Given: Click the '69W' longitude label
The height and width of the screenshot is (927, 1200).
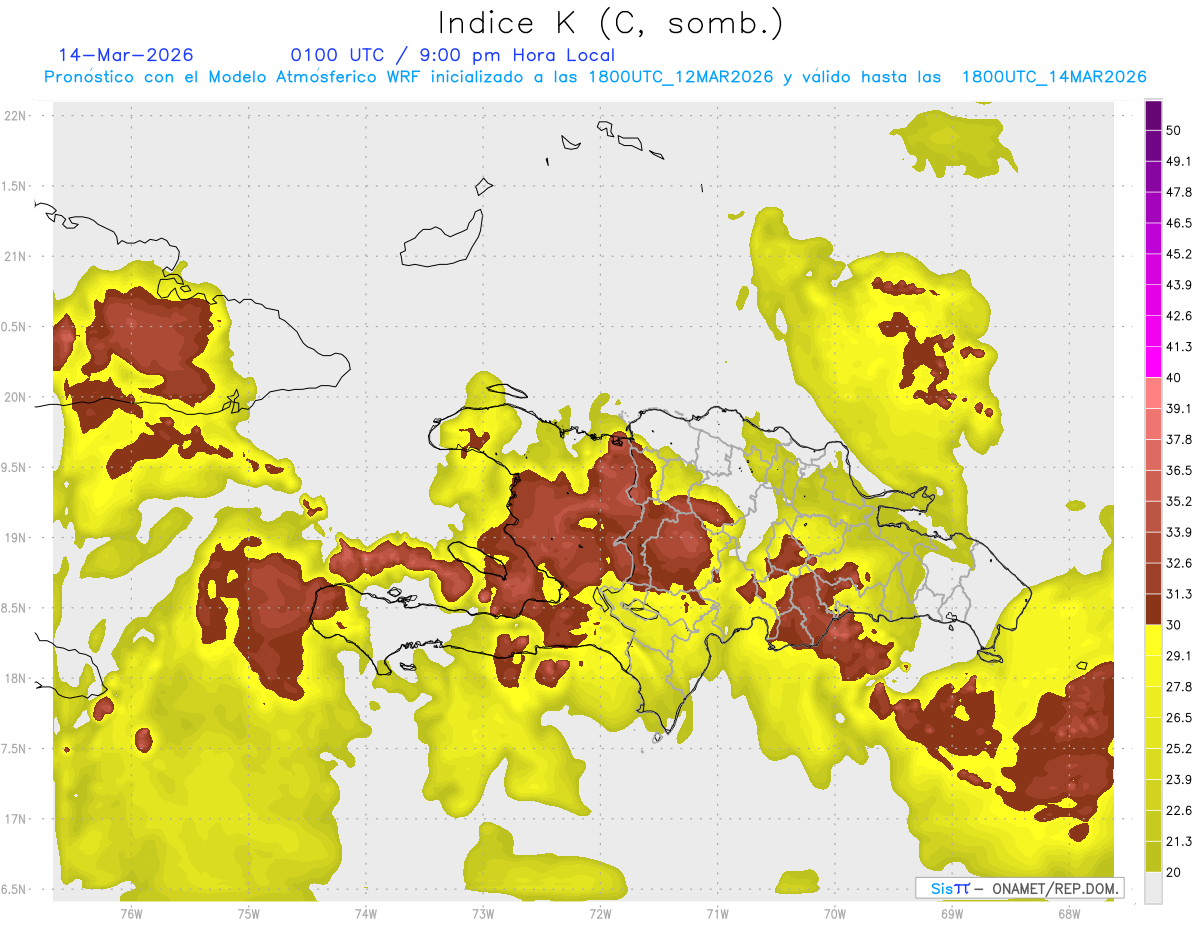Looking at the screenshot, I should tap(952, 913).
